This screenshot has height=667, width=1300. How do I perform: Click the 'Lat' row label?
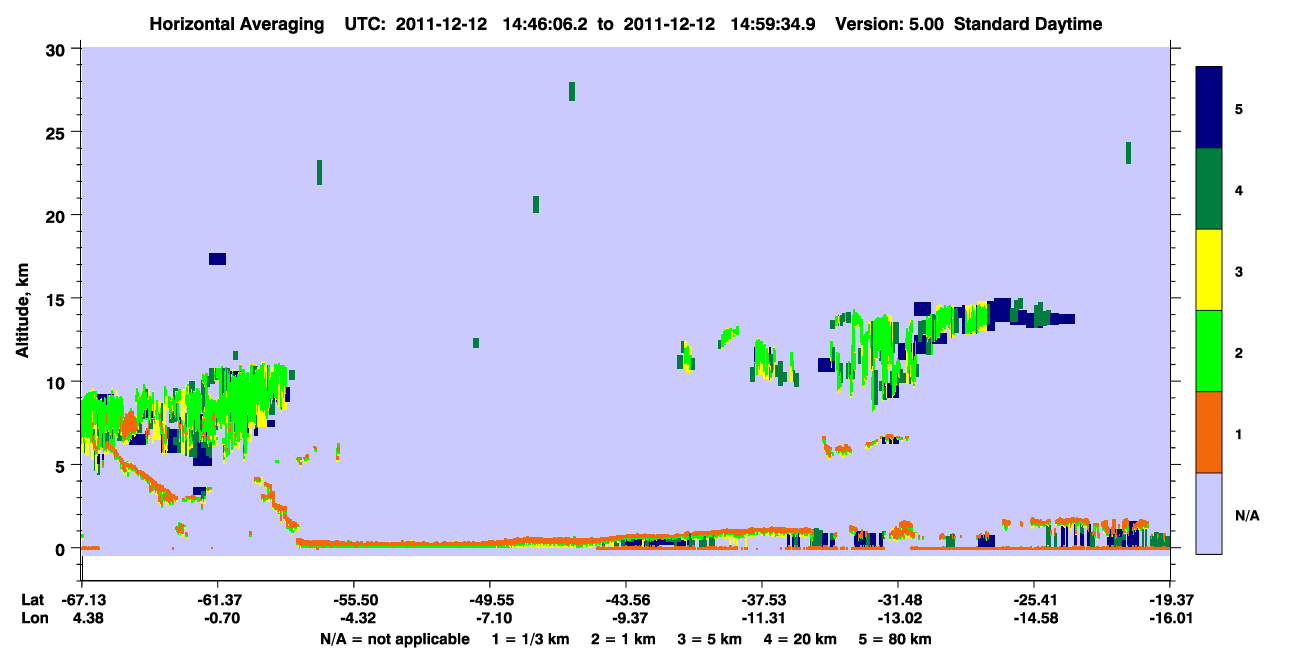tap(32, 600)
